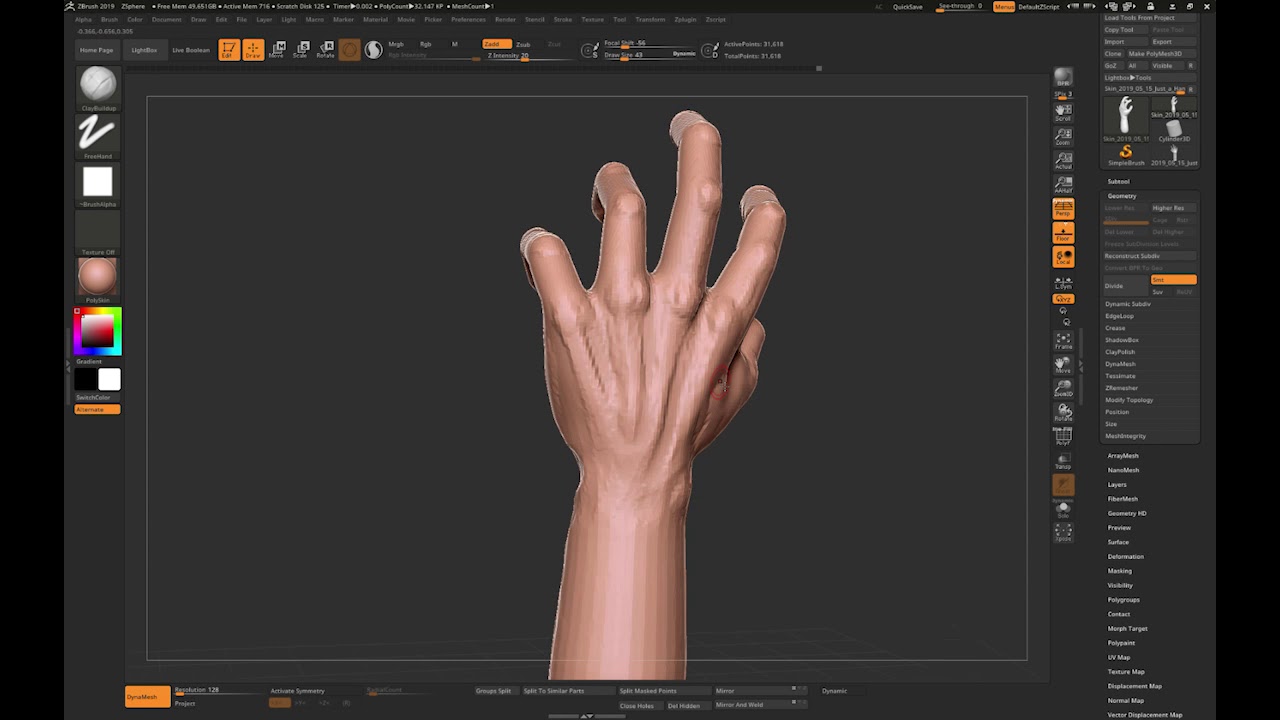
Task: Click the Home Page button
Action: click(97, 50)
